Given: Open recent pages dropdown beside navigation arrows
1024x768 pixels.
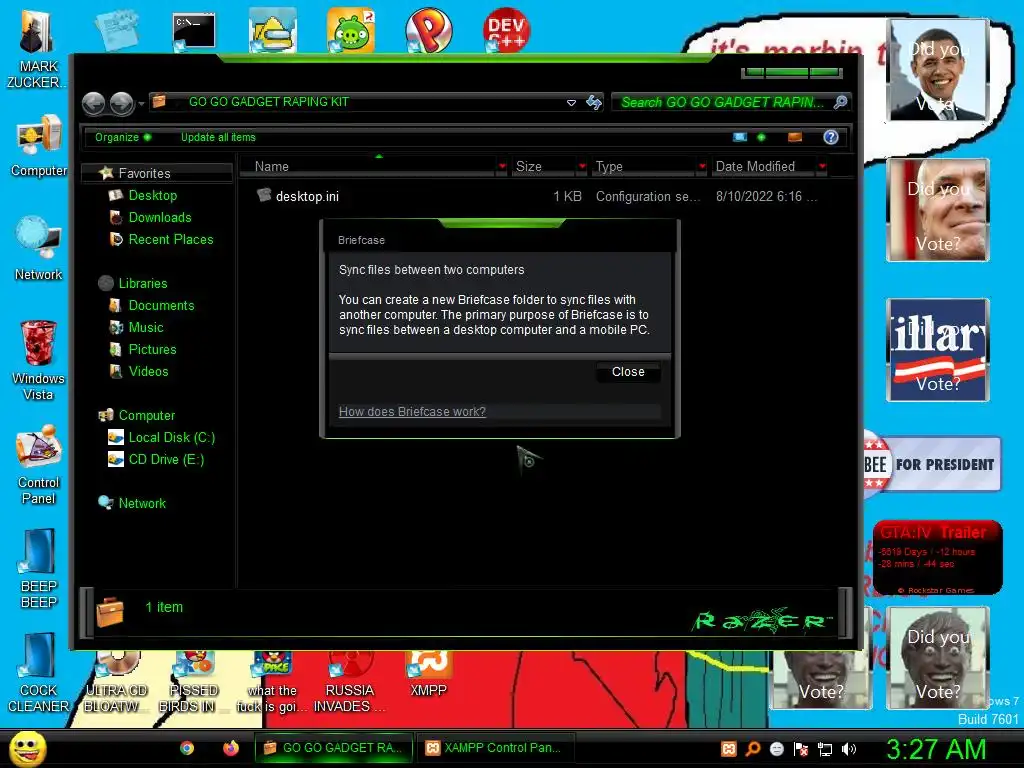Looking at the screenshot, I should click(x=141, y=103).
